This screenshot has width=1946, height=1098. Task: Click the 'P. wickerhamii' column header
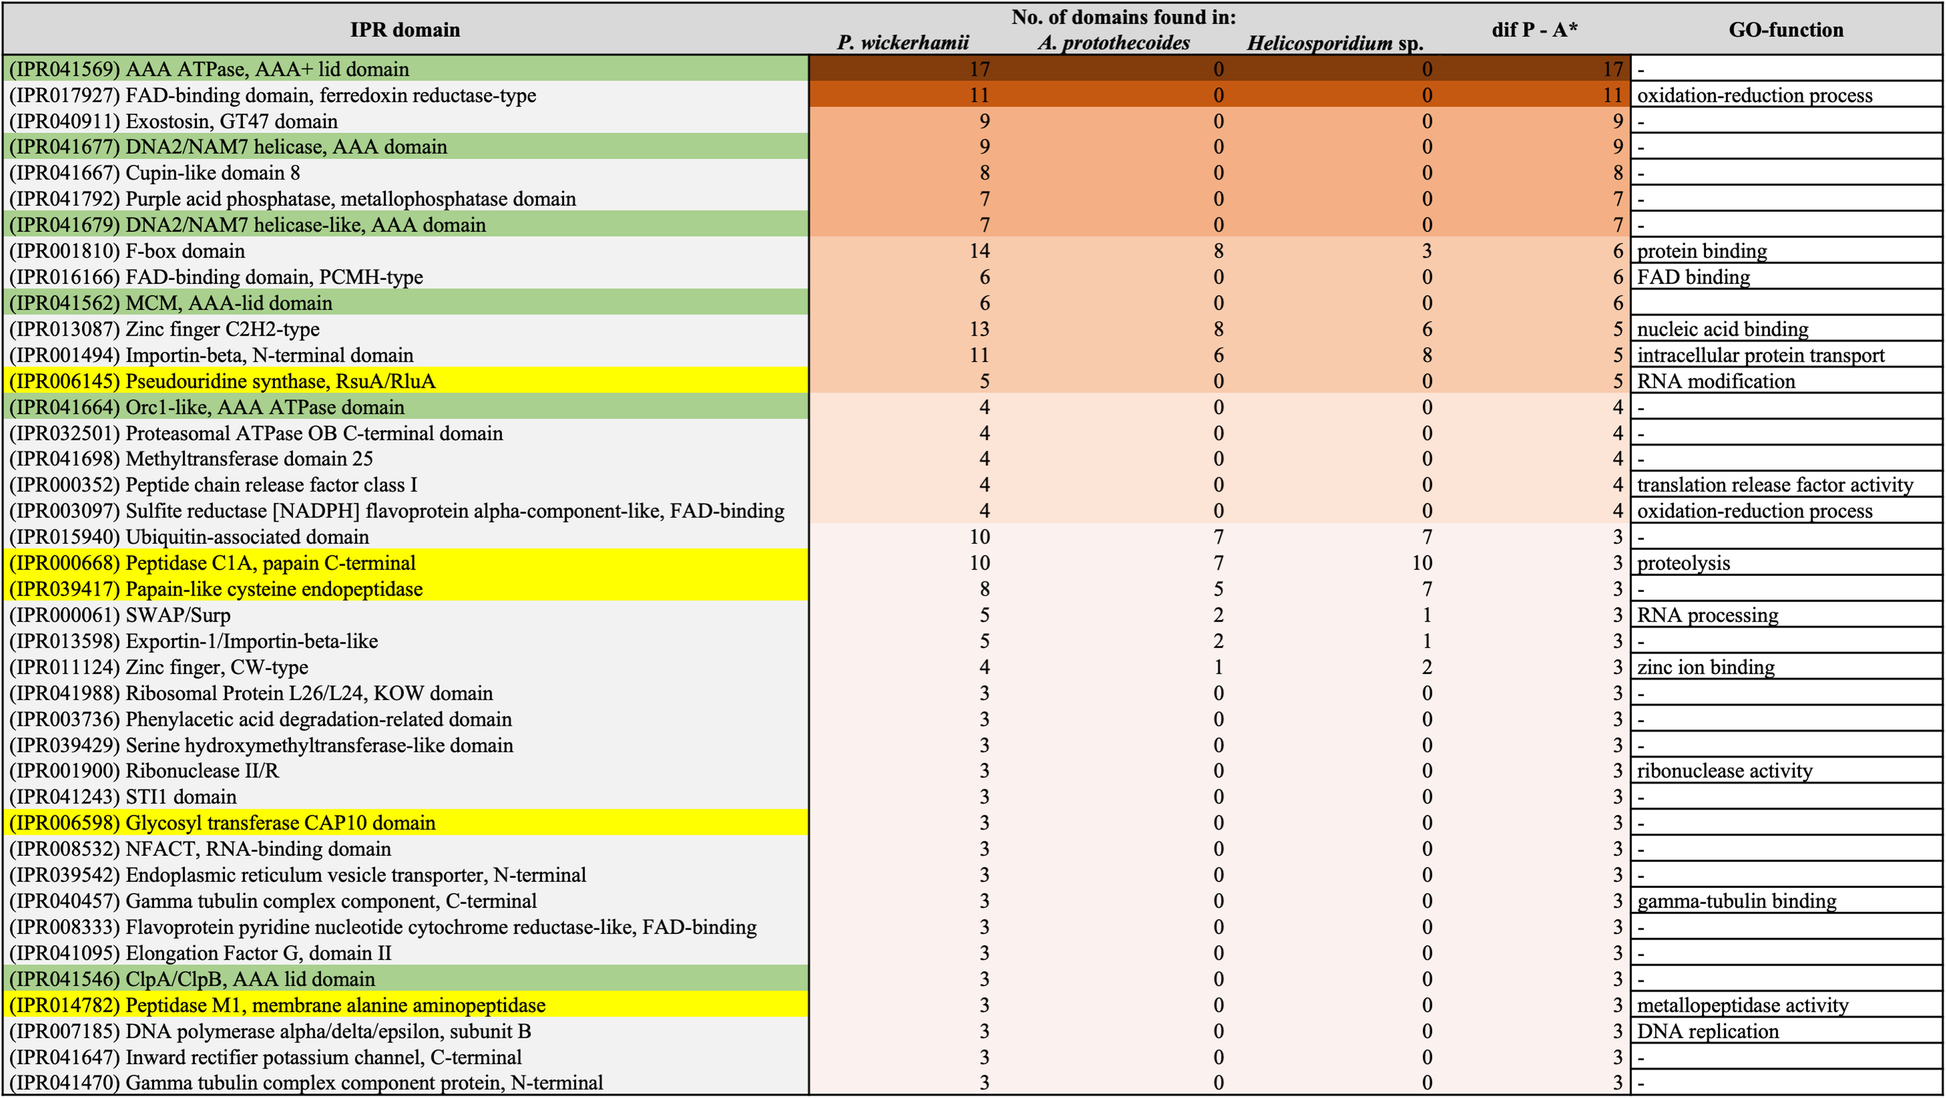coord(903,43)
